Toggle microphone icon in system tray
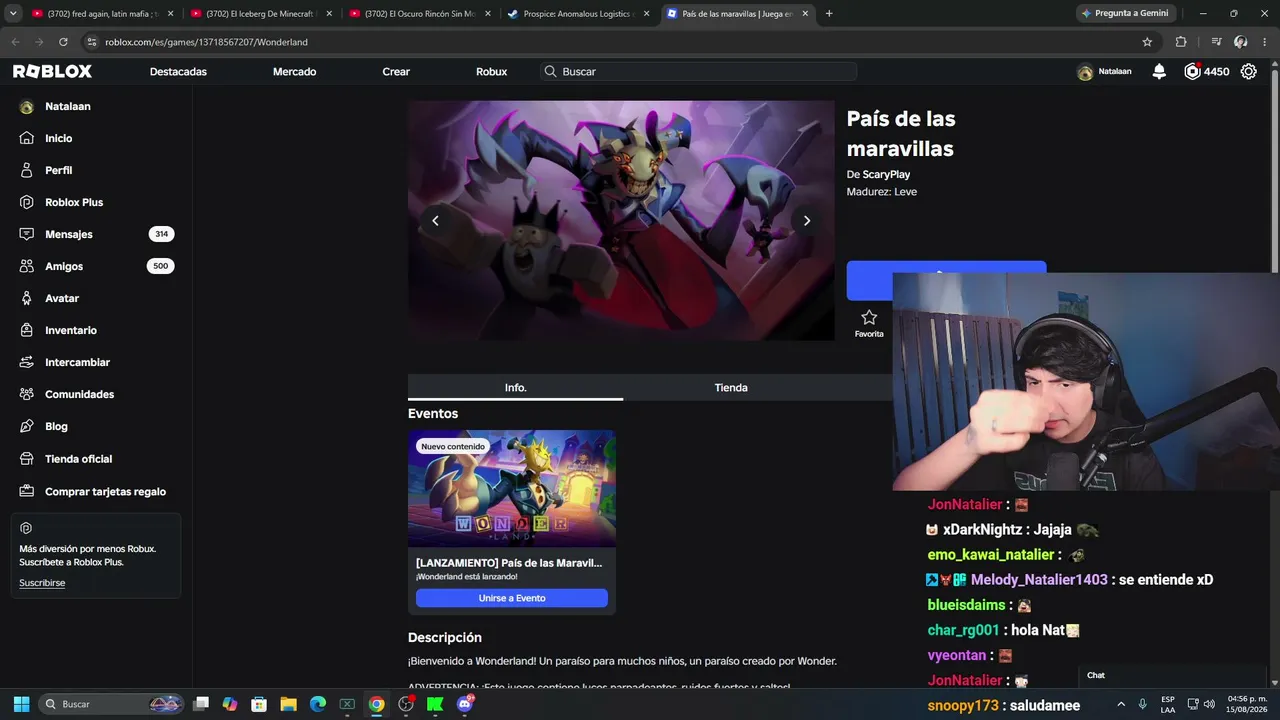 tap(1142, 704)
